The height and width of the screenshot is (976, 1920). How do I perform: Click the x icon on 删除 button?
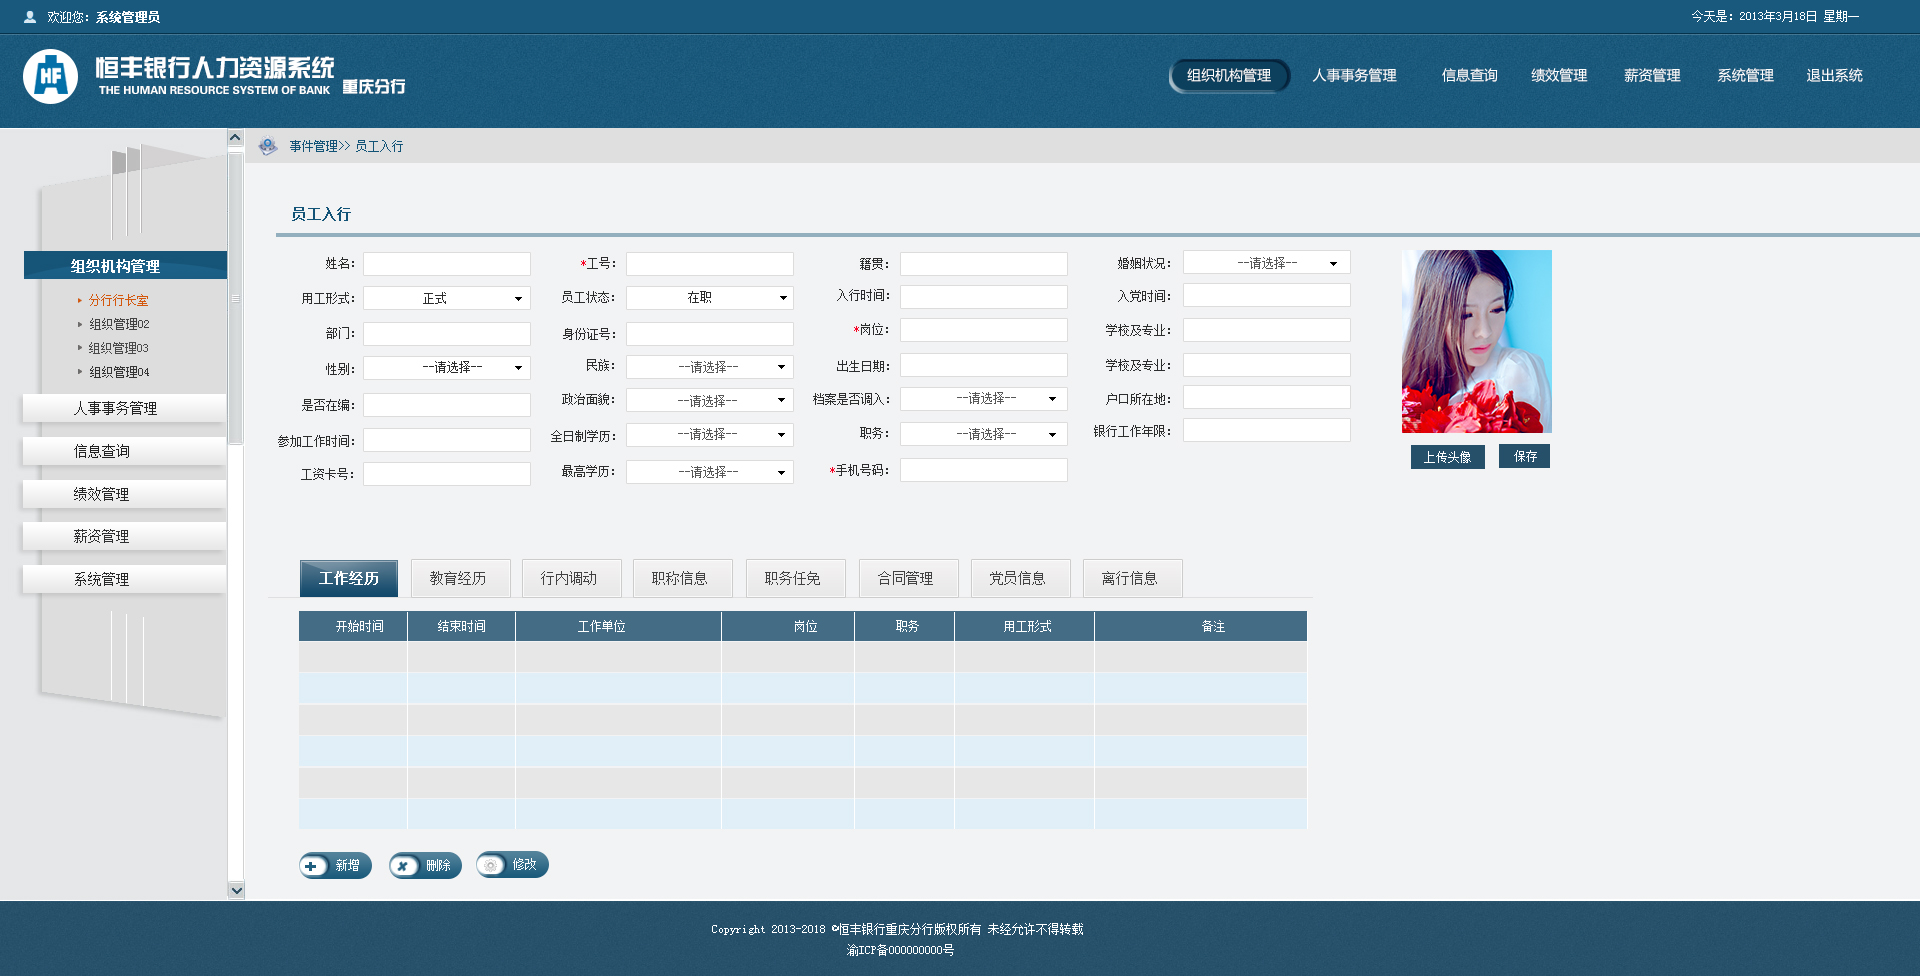tap(402, 866)
